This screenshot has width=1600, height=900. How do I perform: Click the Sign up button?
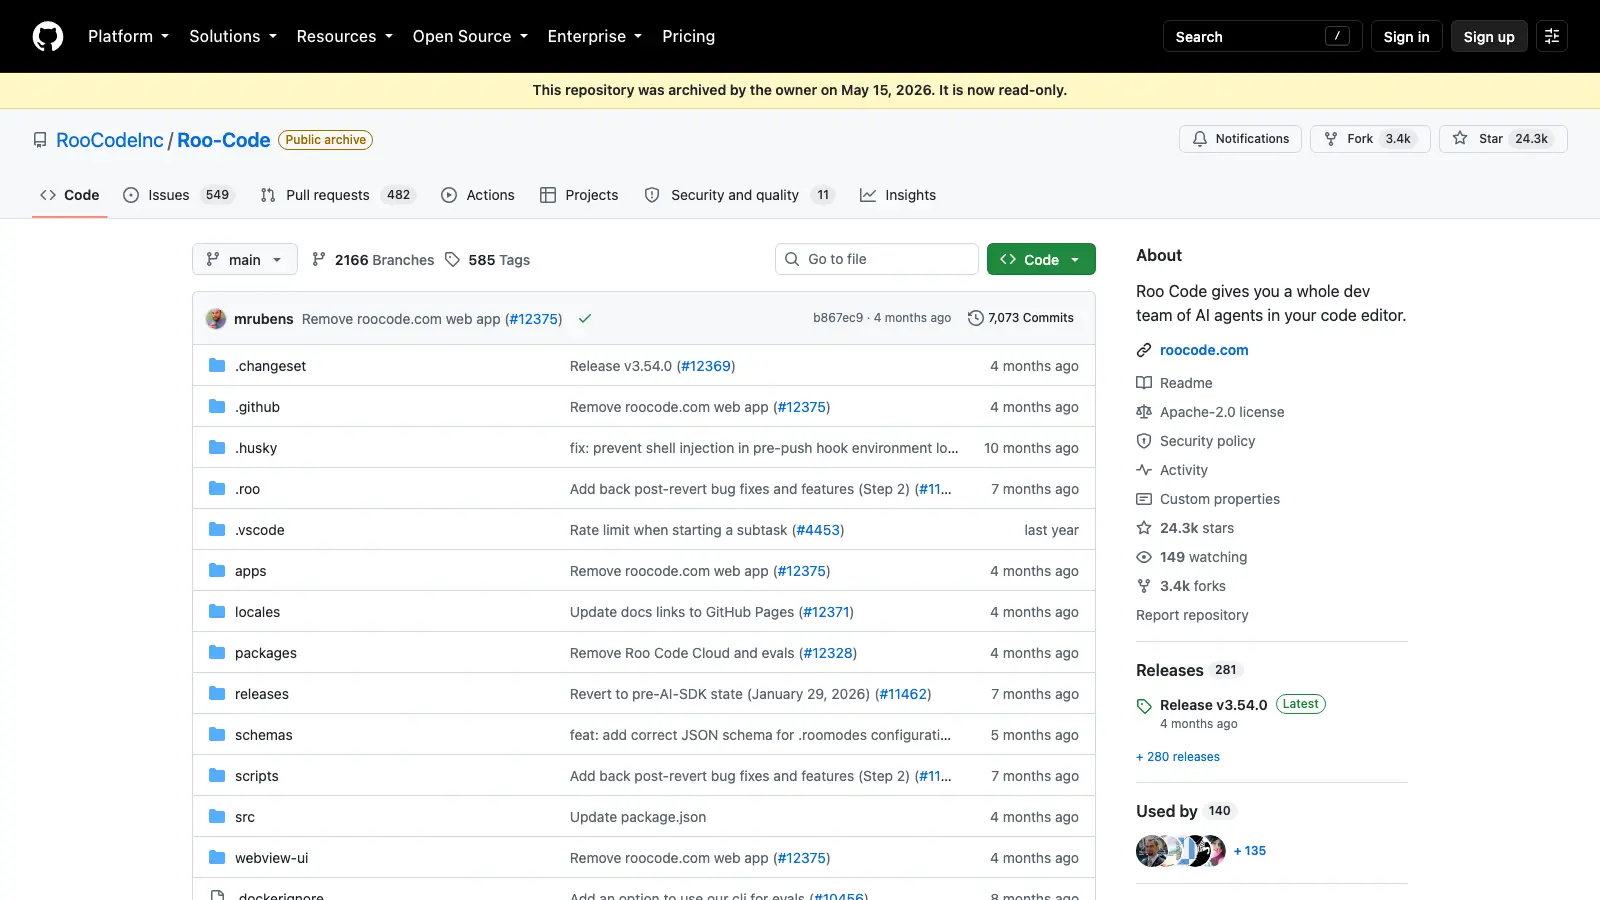(x=1489, y=36)
